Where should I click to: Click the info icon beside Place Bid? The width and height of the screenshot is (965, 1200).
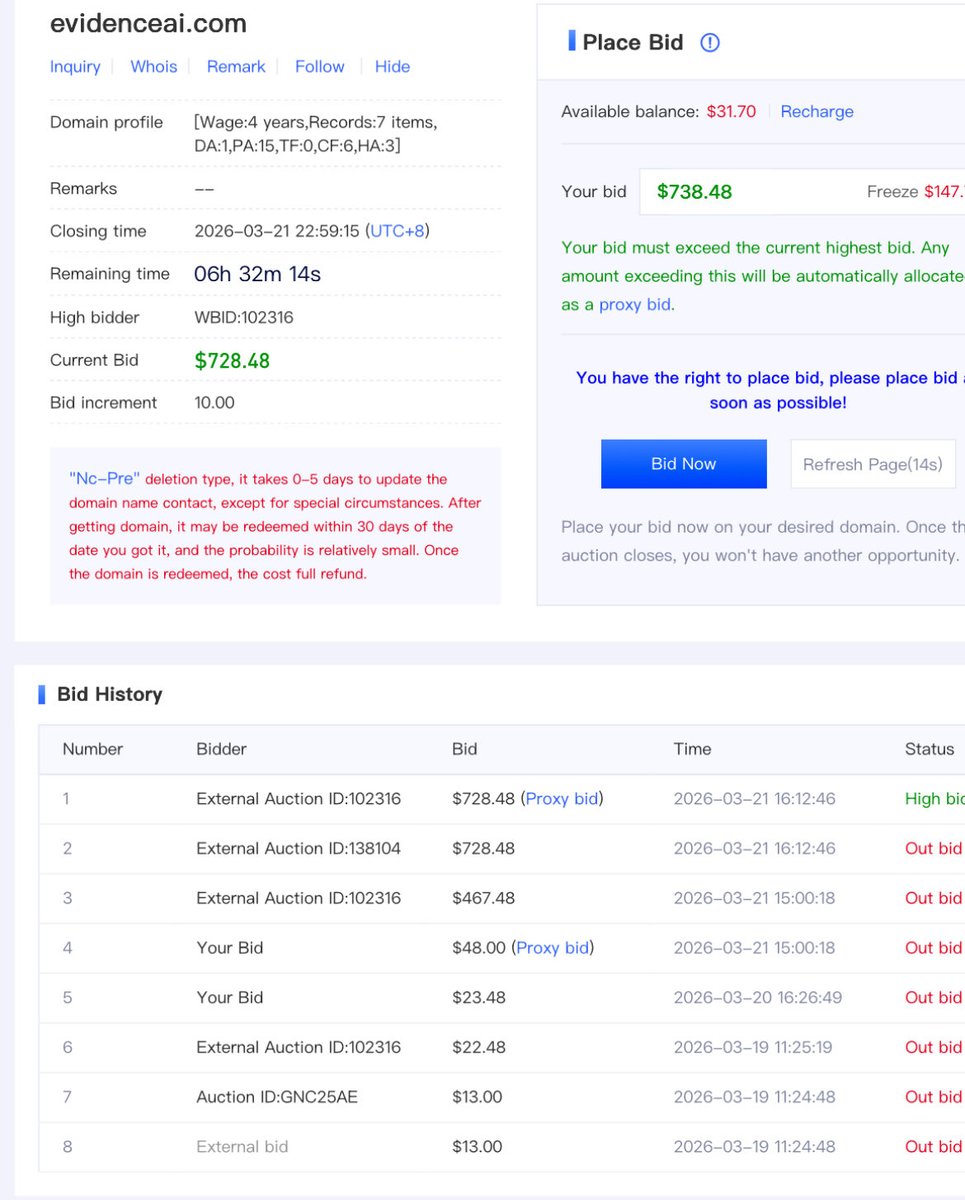click(x=710, y=42)
